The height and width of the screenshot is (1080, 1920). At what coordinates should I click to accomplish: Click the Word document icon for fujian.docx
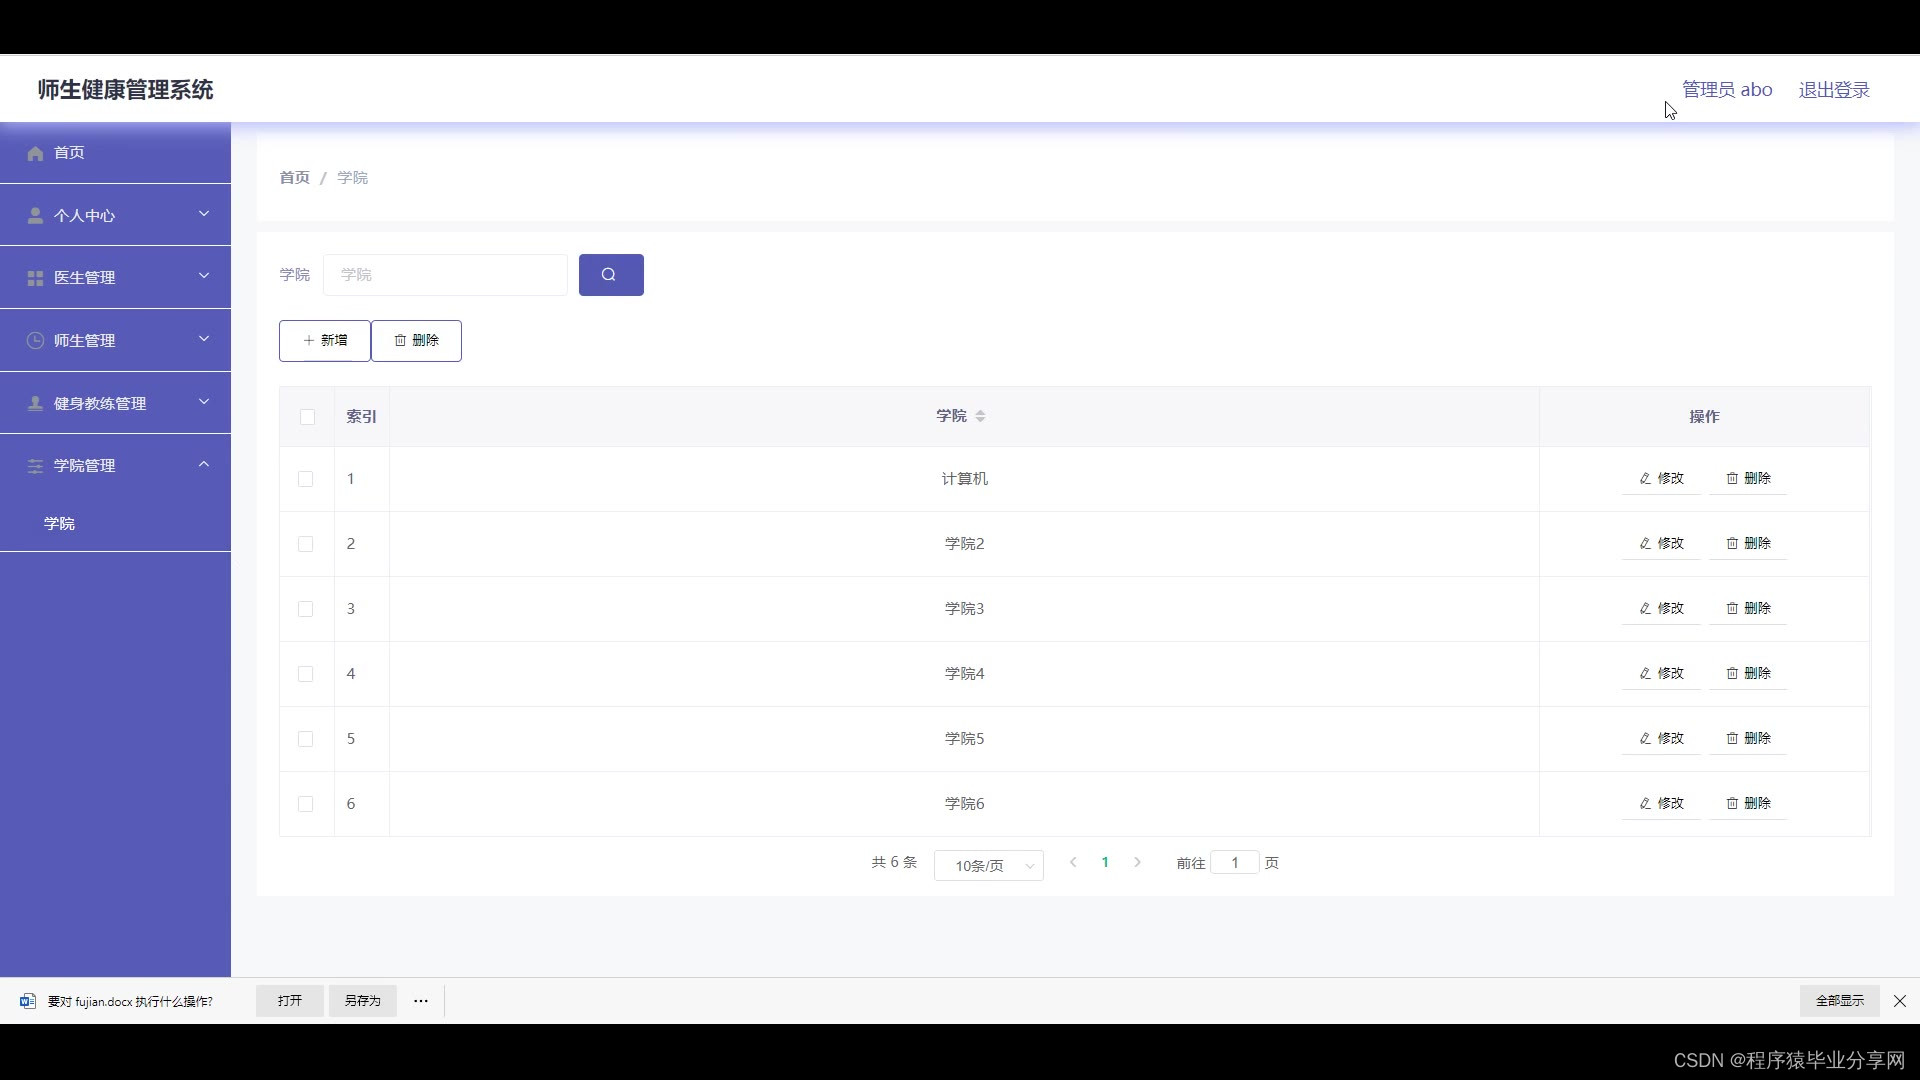coord(28,1001)
